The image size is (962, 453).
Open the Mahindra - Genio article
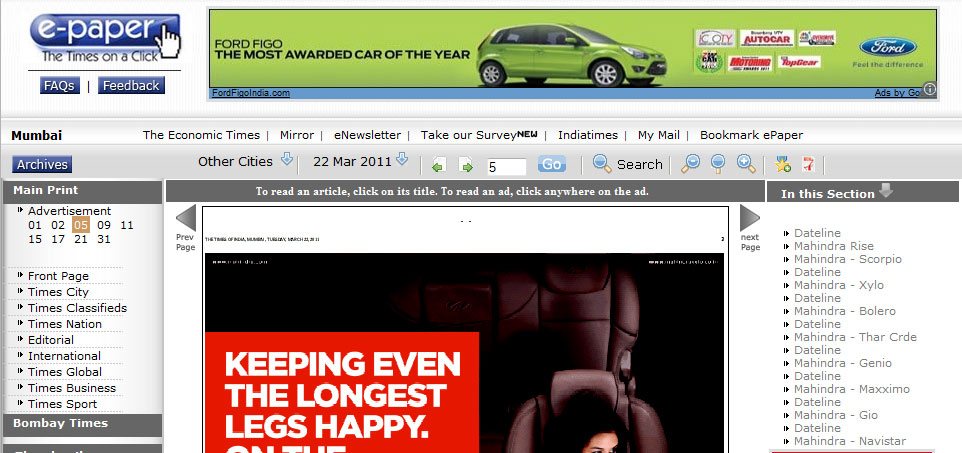842,363
